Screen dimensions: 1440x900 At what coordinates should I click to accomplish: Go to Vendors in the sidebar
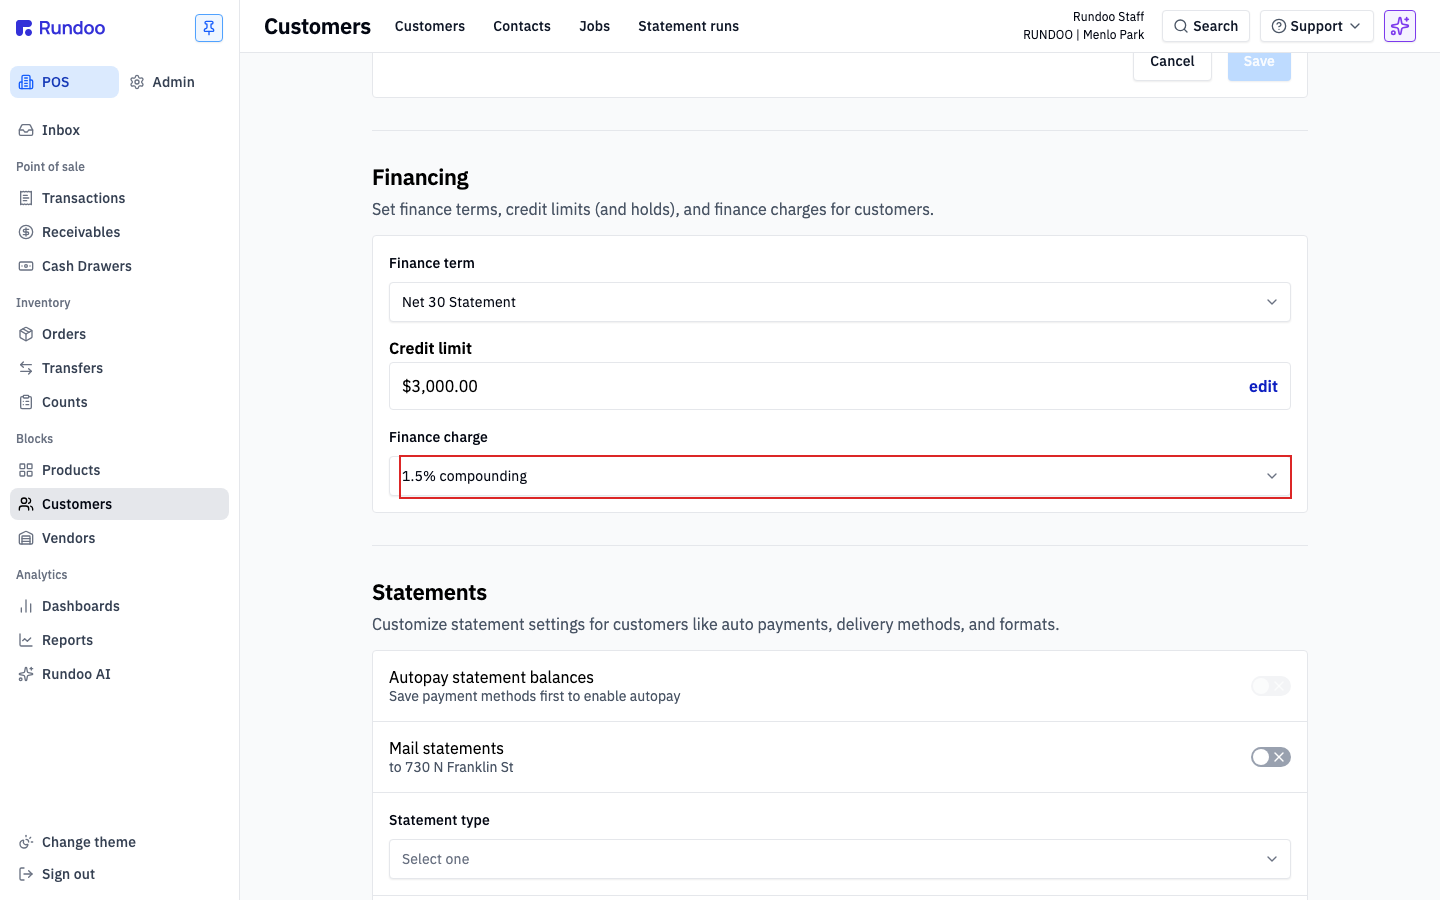click(119, 538)
